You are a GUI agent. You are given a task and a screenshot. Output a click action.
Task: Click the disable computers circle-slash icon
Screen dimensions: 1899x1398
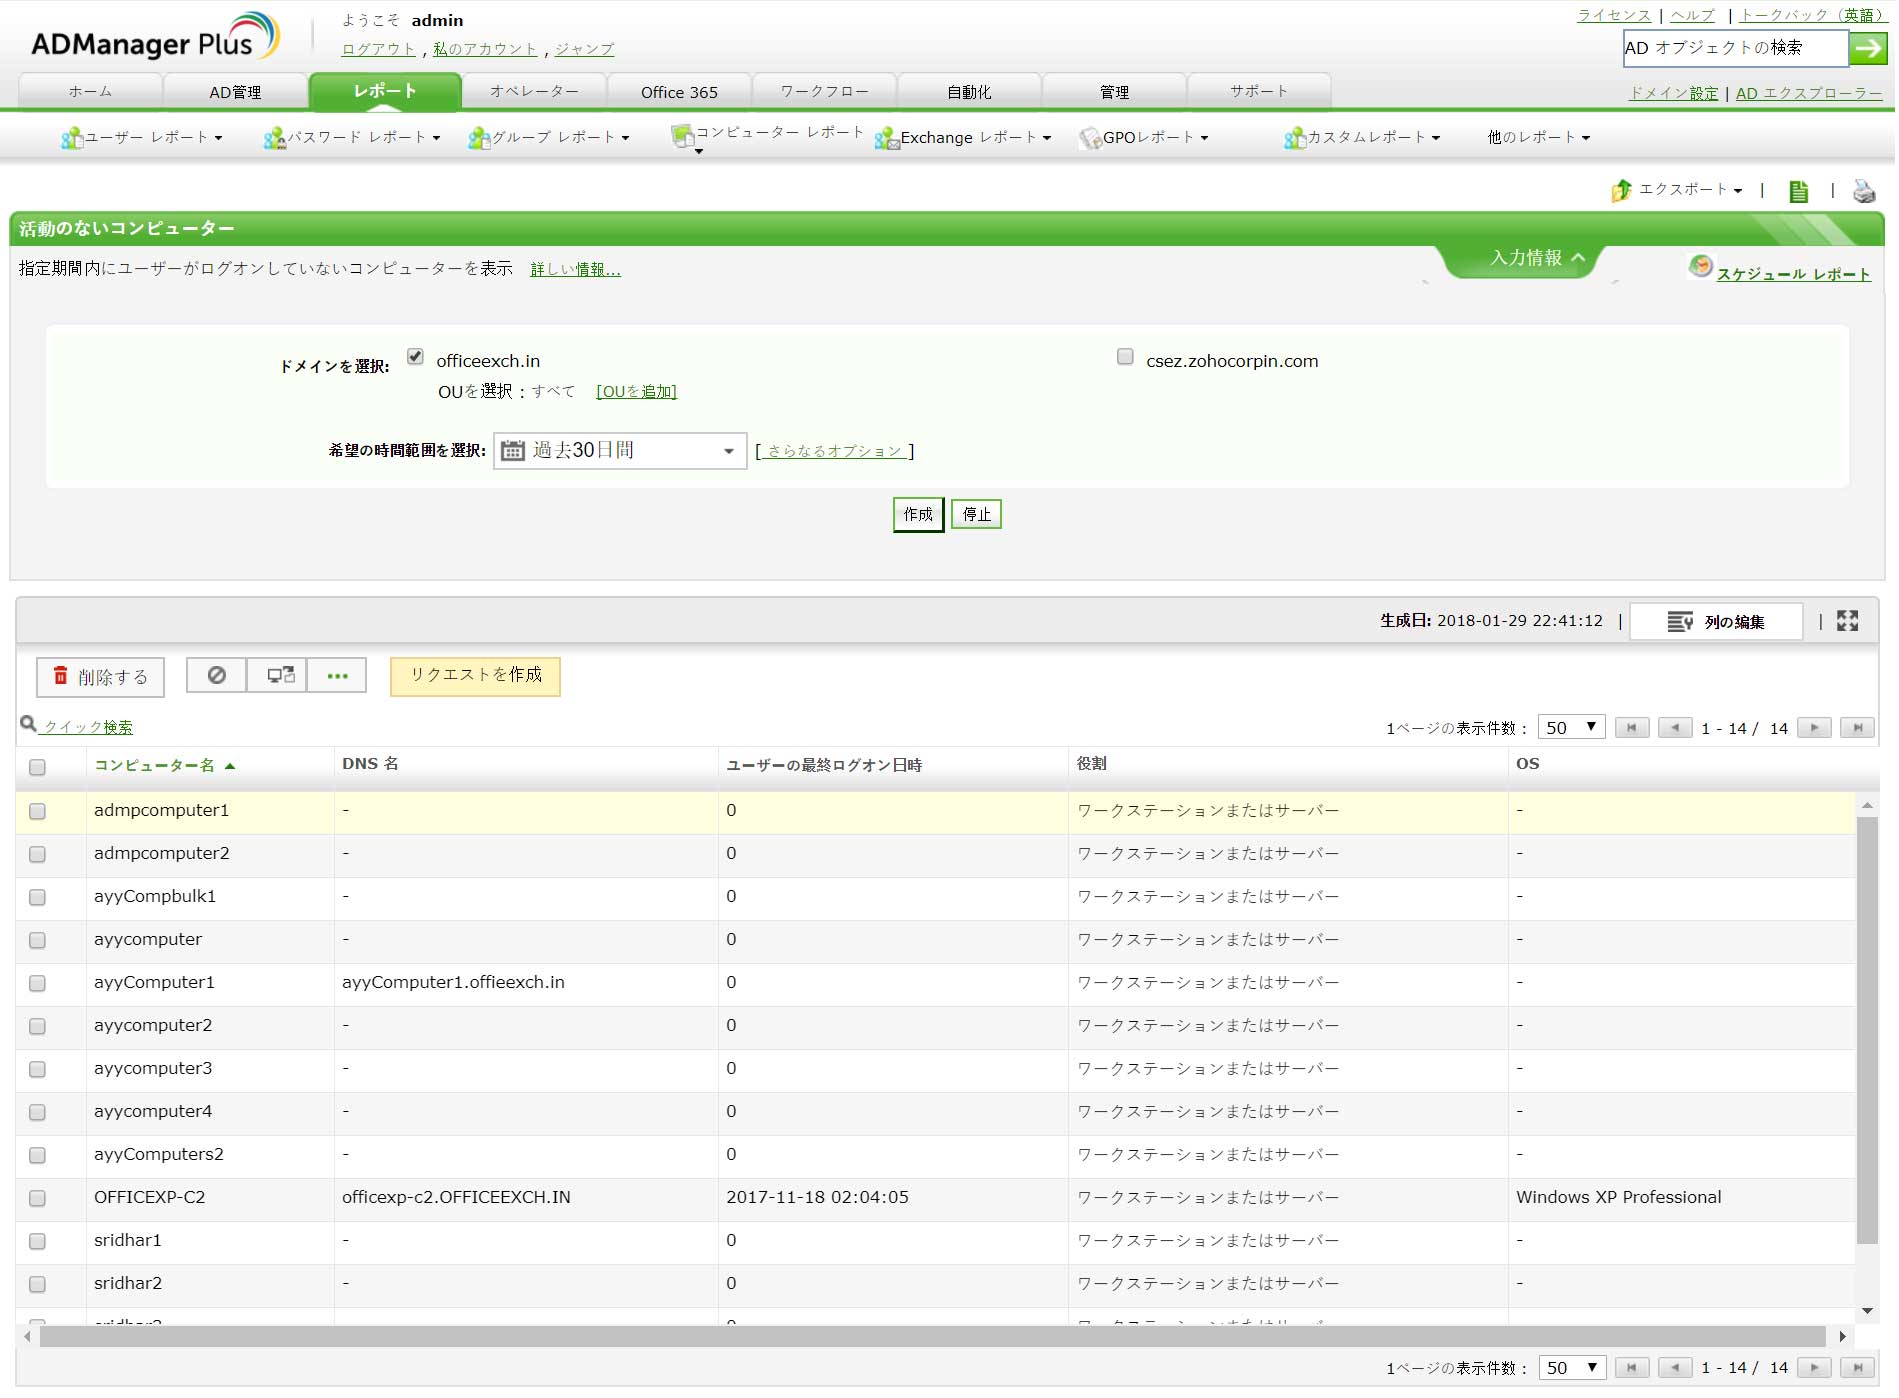click(x=217, y=677)
